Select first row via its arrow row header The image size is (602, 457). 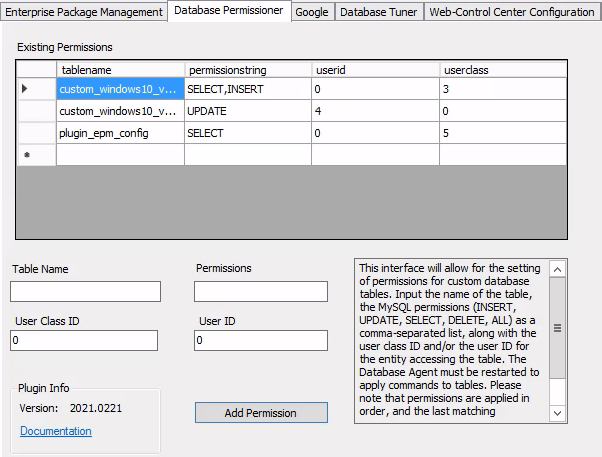[27, 89]
